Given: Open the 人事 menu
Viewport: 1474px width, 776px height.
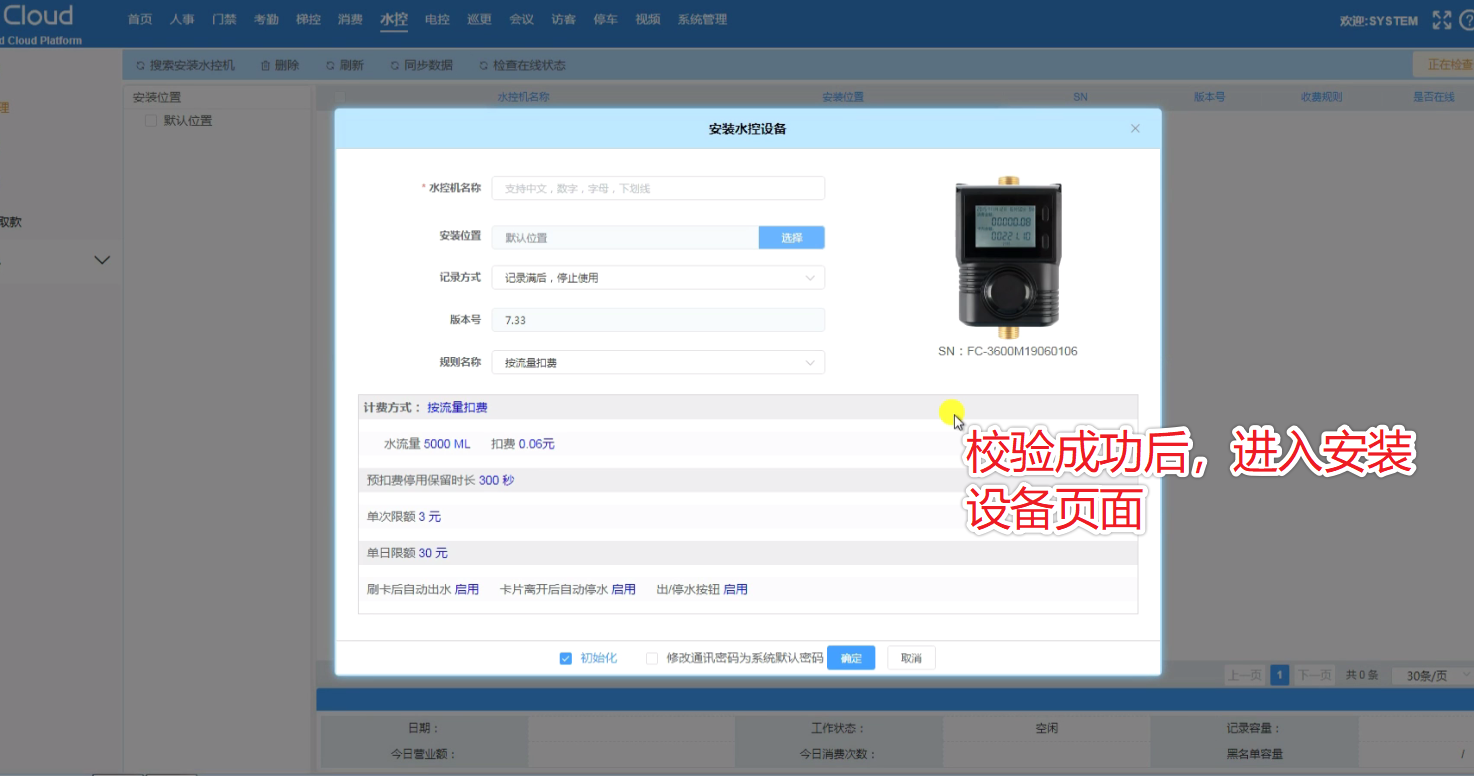Looking at the screenshot, I should click(182, 20).
